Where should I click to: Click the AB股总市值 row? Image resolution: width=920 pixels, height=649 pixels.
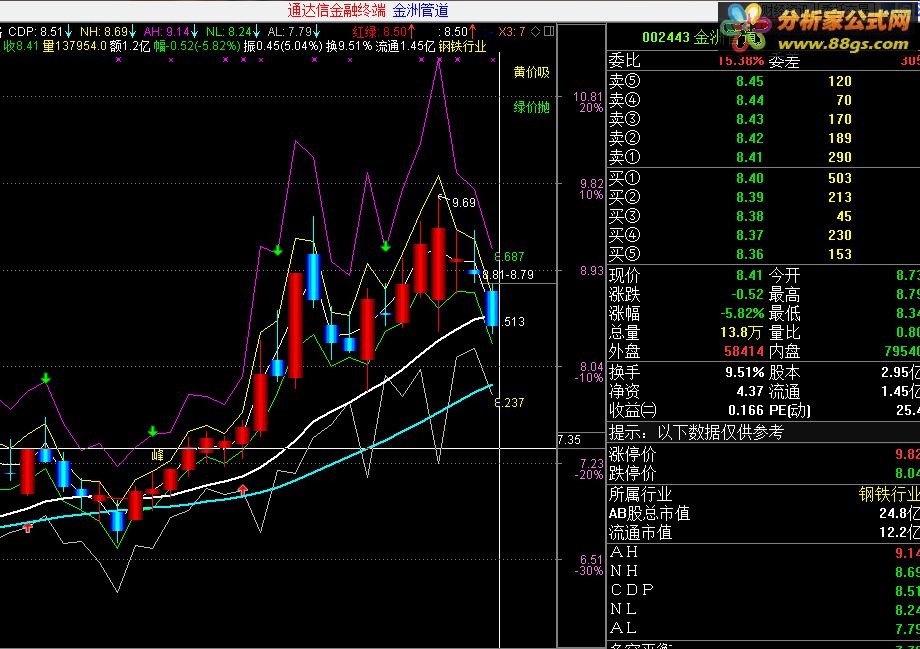763,513
